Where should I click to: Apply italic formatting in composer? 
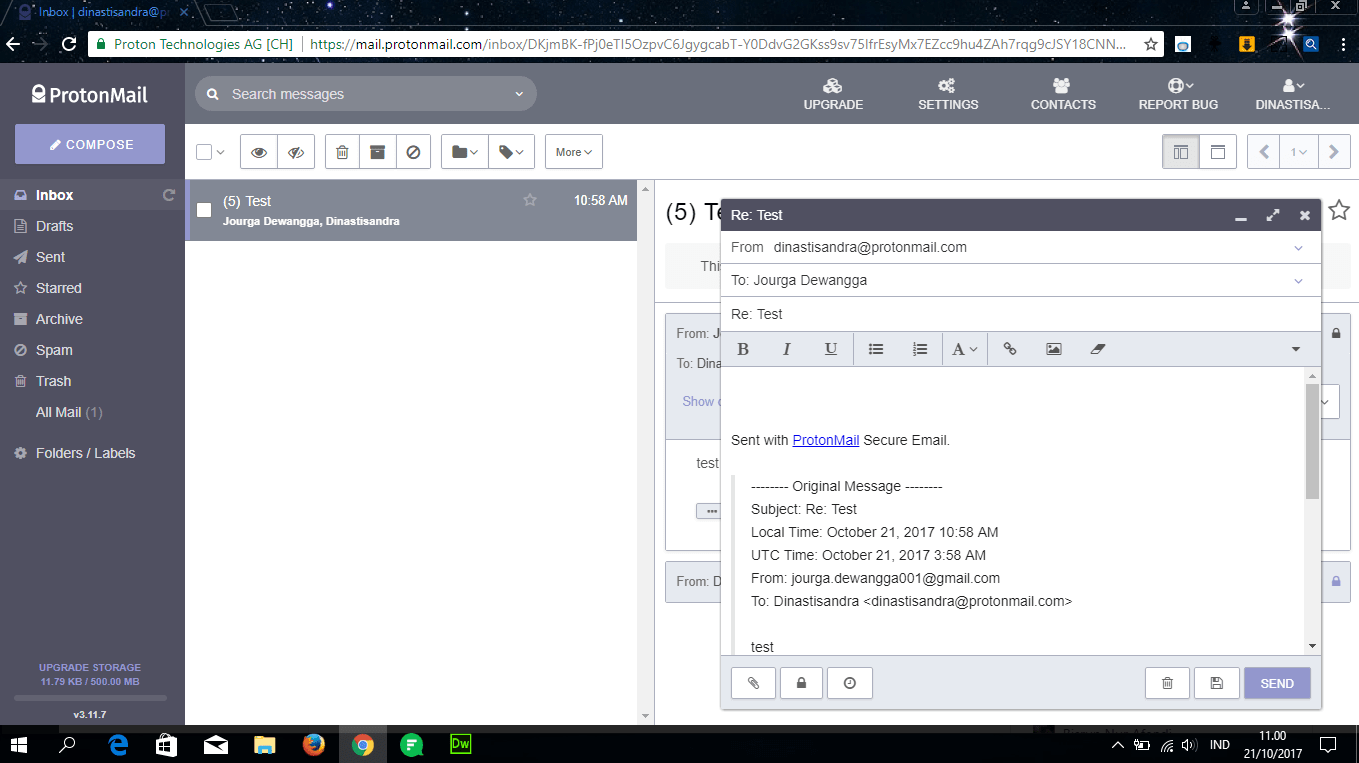pyautogui.click(x=787, y=349)
